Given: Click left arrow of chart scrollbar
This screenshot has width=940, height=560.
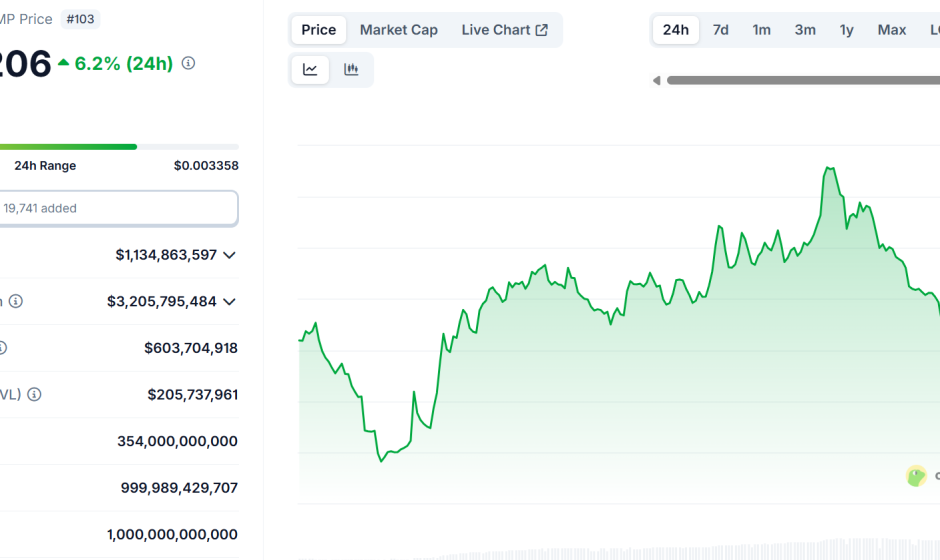Looking at the screenshot, I should point(656,80).
